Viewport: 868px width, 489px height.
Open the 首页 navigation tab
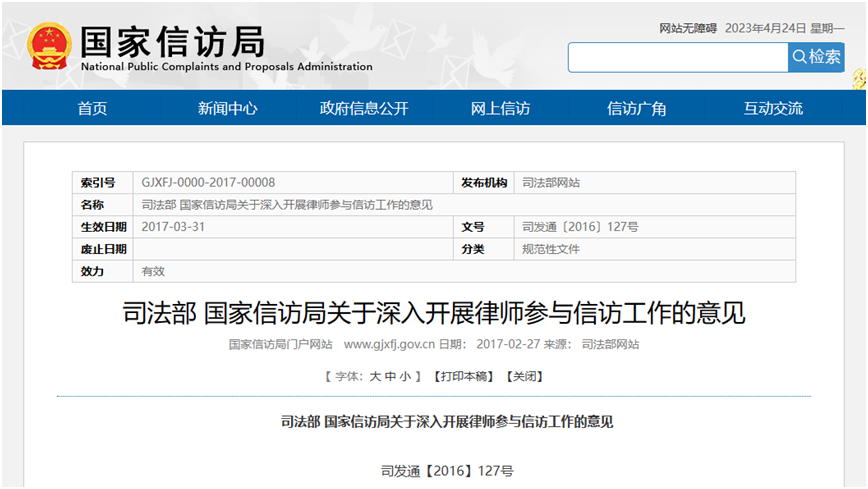click(92, 108)
